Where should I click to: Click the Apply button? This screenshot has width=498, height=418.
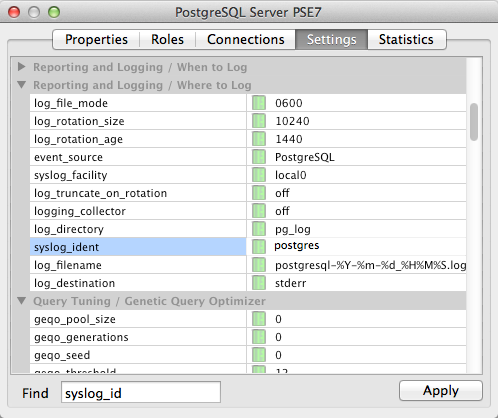[x=441, y=390]
